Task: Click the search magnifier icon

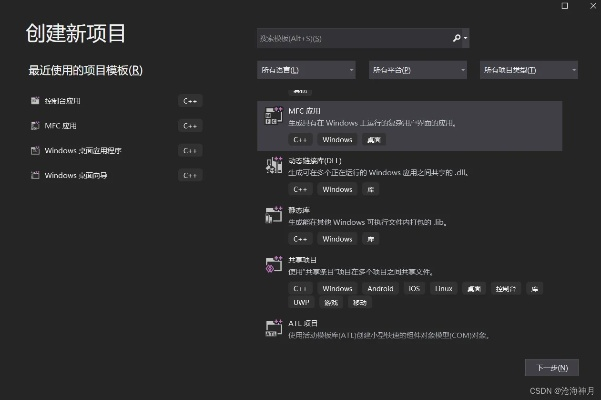Action: pyautogui.click(x=456, y=38)
